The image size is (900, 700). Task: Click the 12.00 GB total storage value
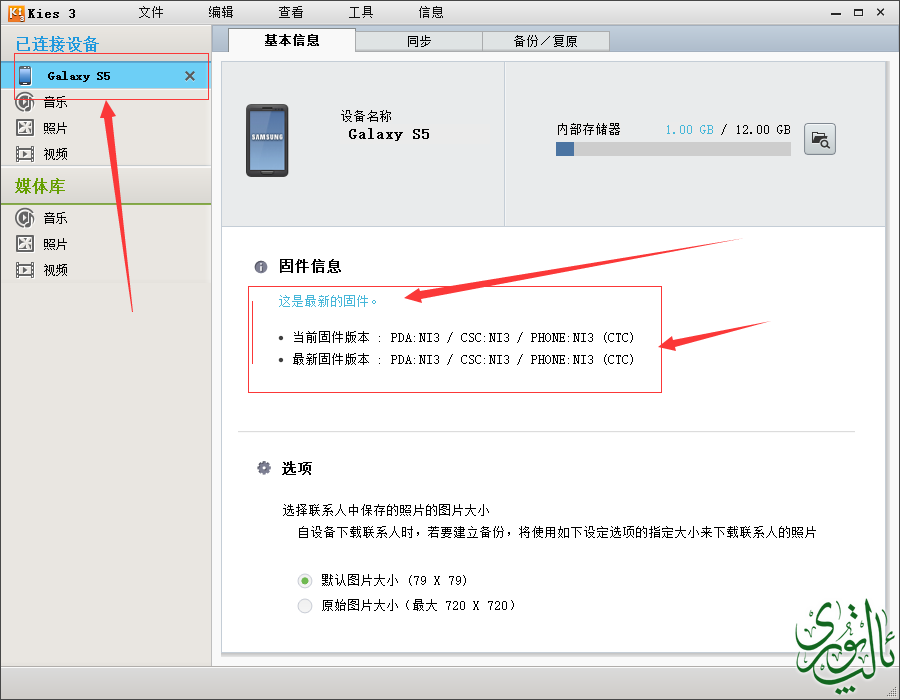763,130
